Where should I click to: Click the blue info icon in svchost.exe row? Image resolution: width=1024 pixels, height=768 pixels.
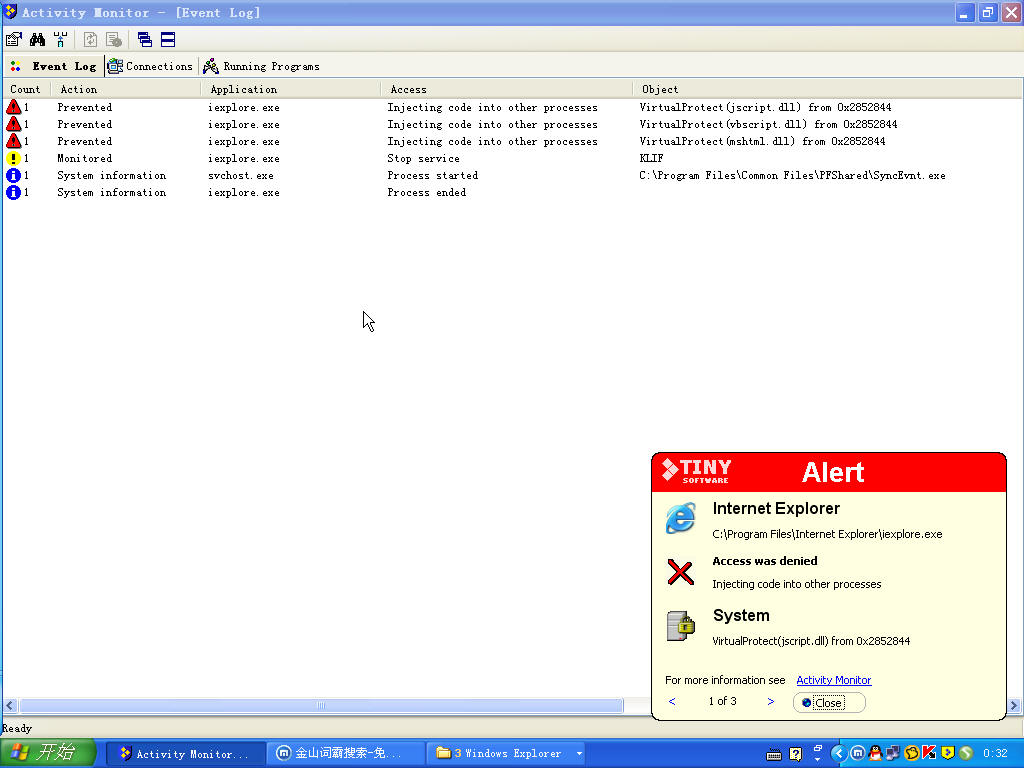point(13,175)
